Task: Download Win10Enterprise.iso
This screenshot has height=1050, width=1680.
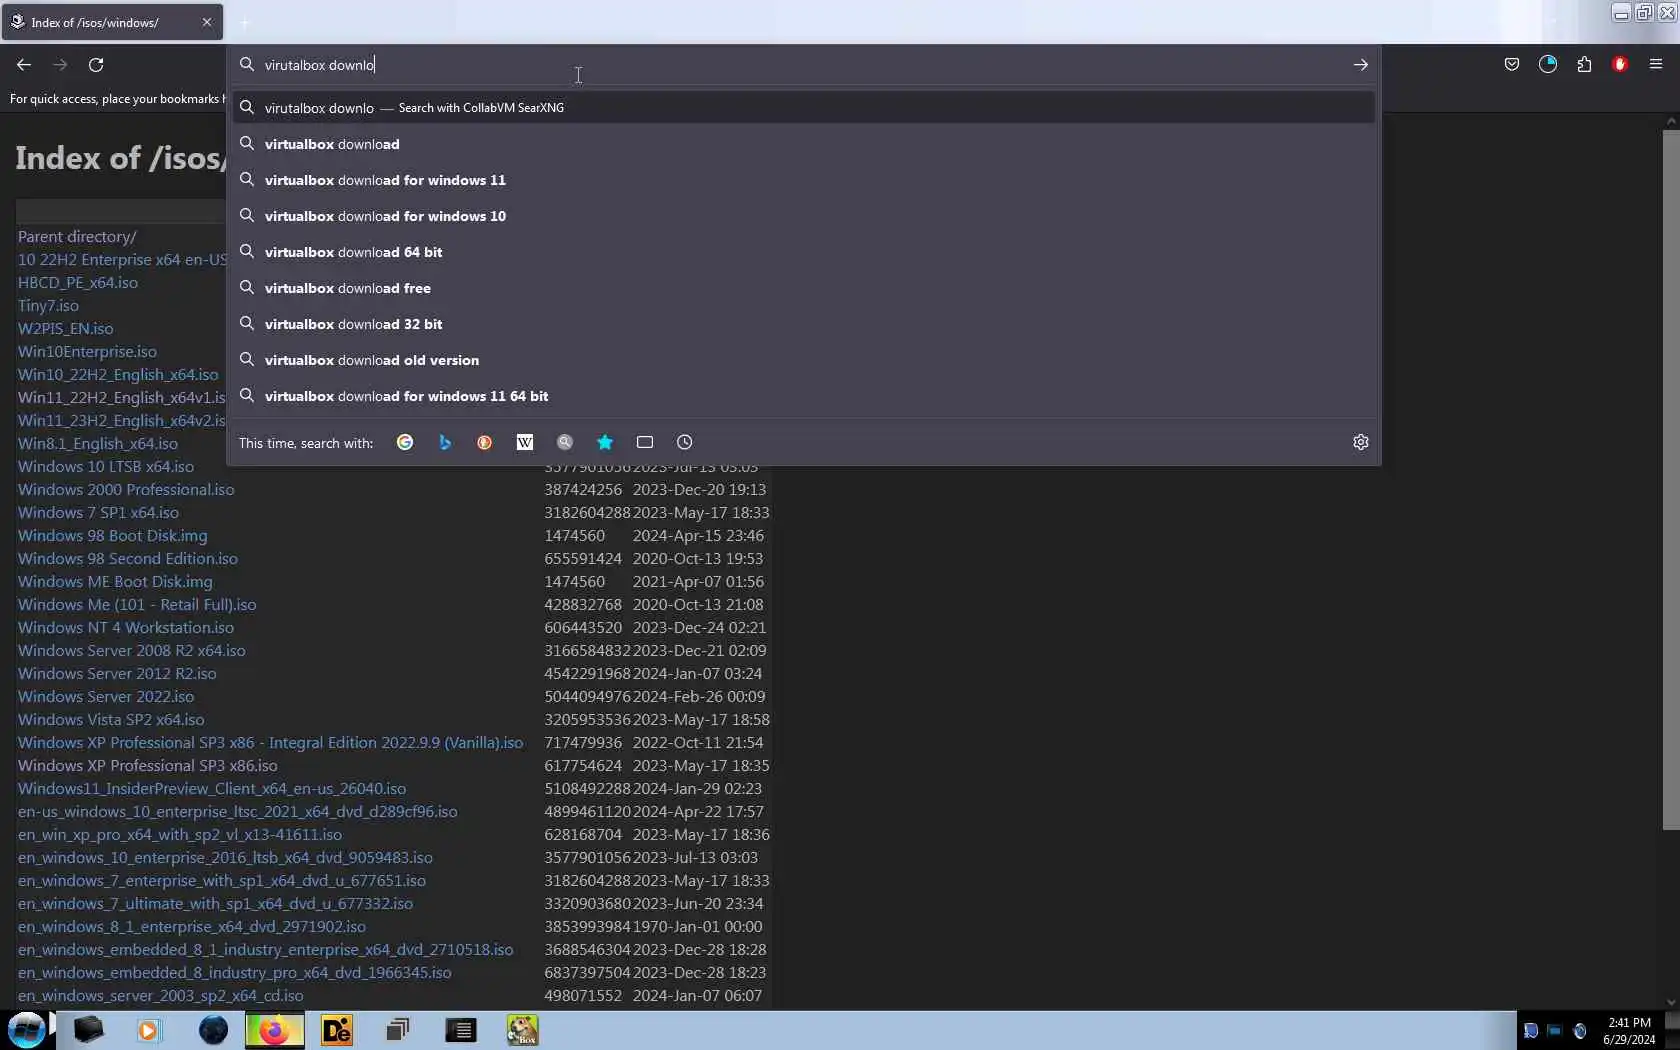Action: 87,352
